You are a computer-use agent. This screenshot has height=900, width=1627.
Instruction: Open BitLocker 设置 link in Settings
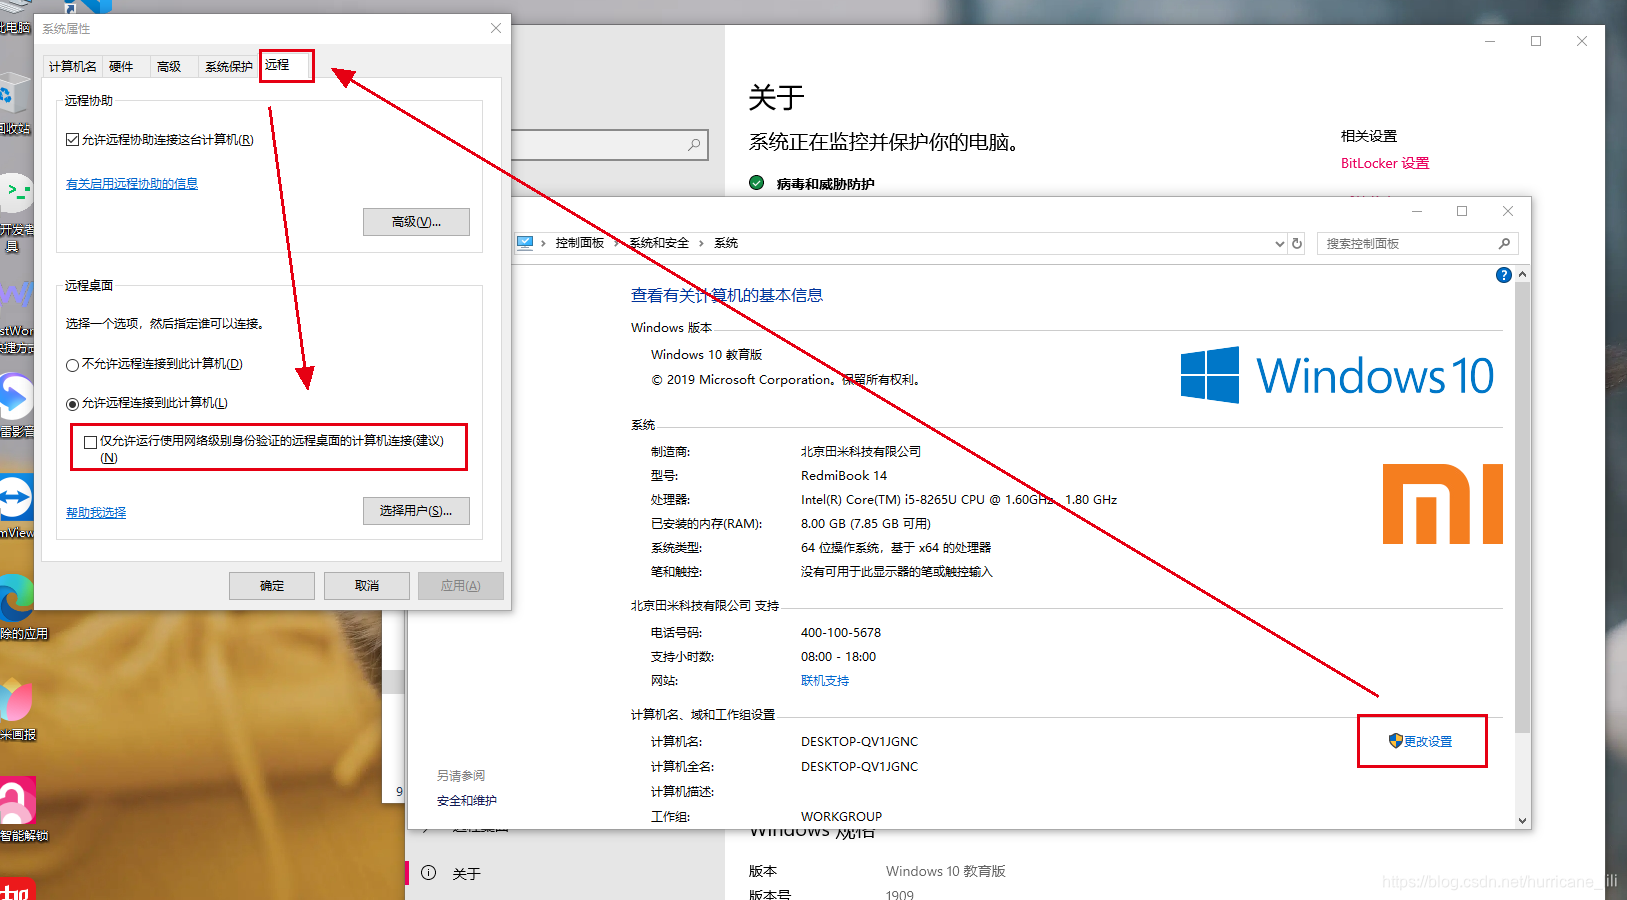click(1385, 163)
